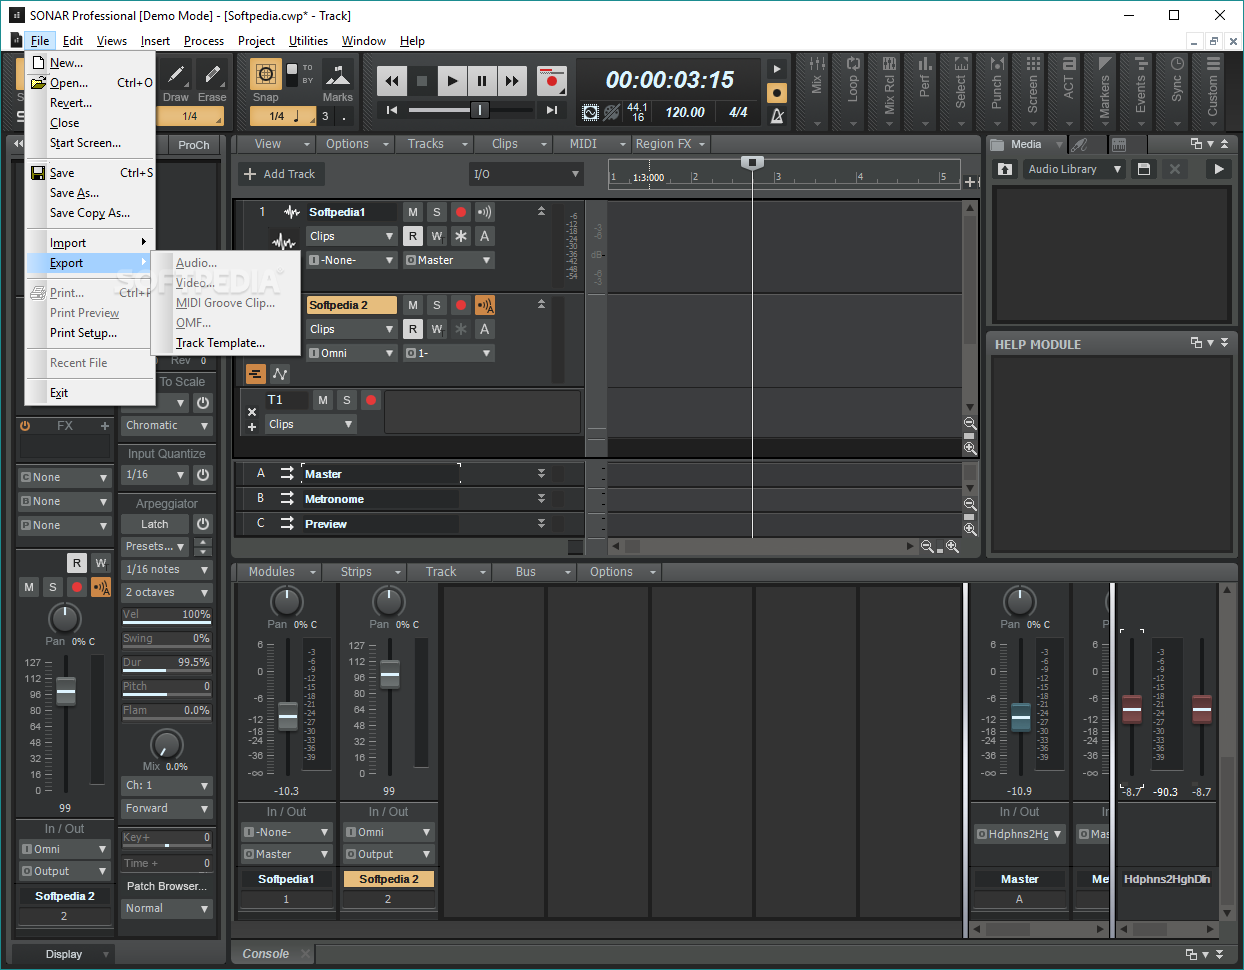The image size is (1244, 970).
Task: Toggle input echo on Softpedia 2 track
Action: click(485, 305)
